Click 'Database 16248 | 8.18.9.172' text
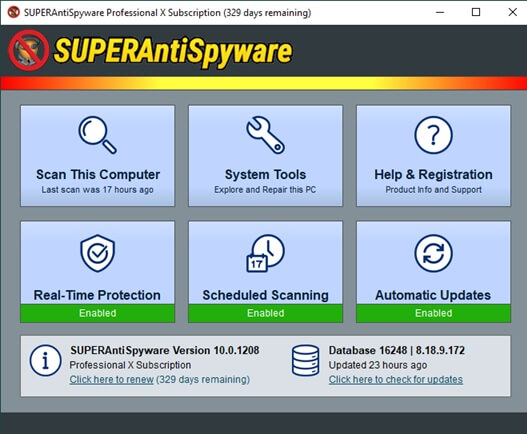Screen dimensions: 527x434 [397, 350]
